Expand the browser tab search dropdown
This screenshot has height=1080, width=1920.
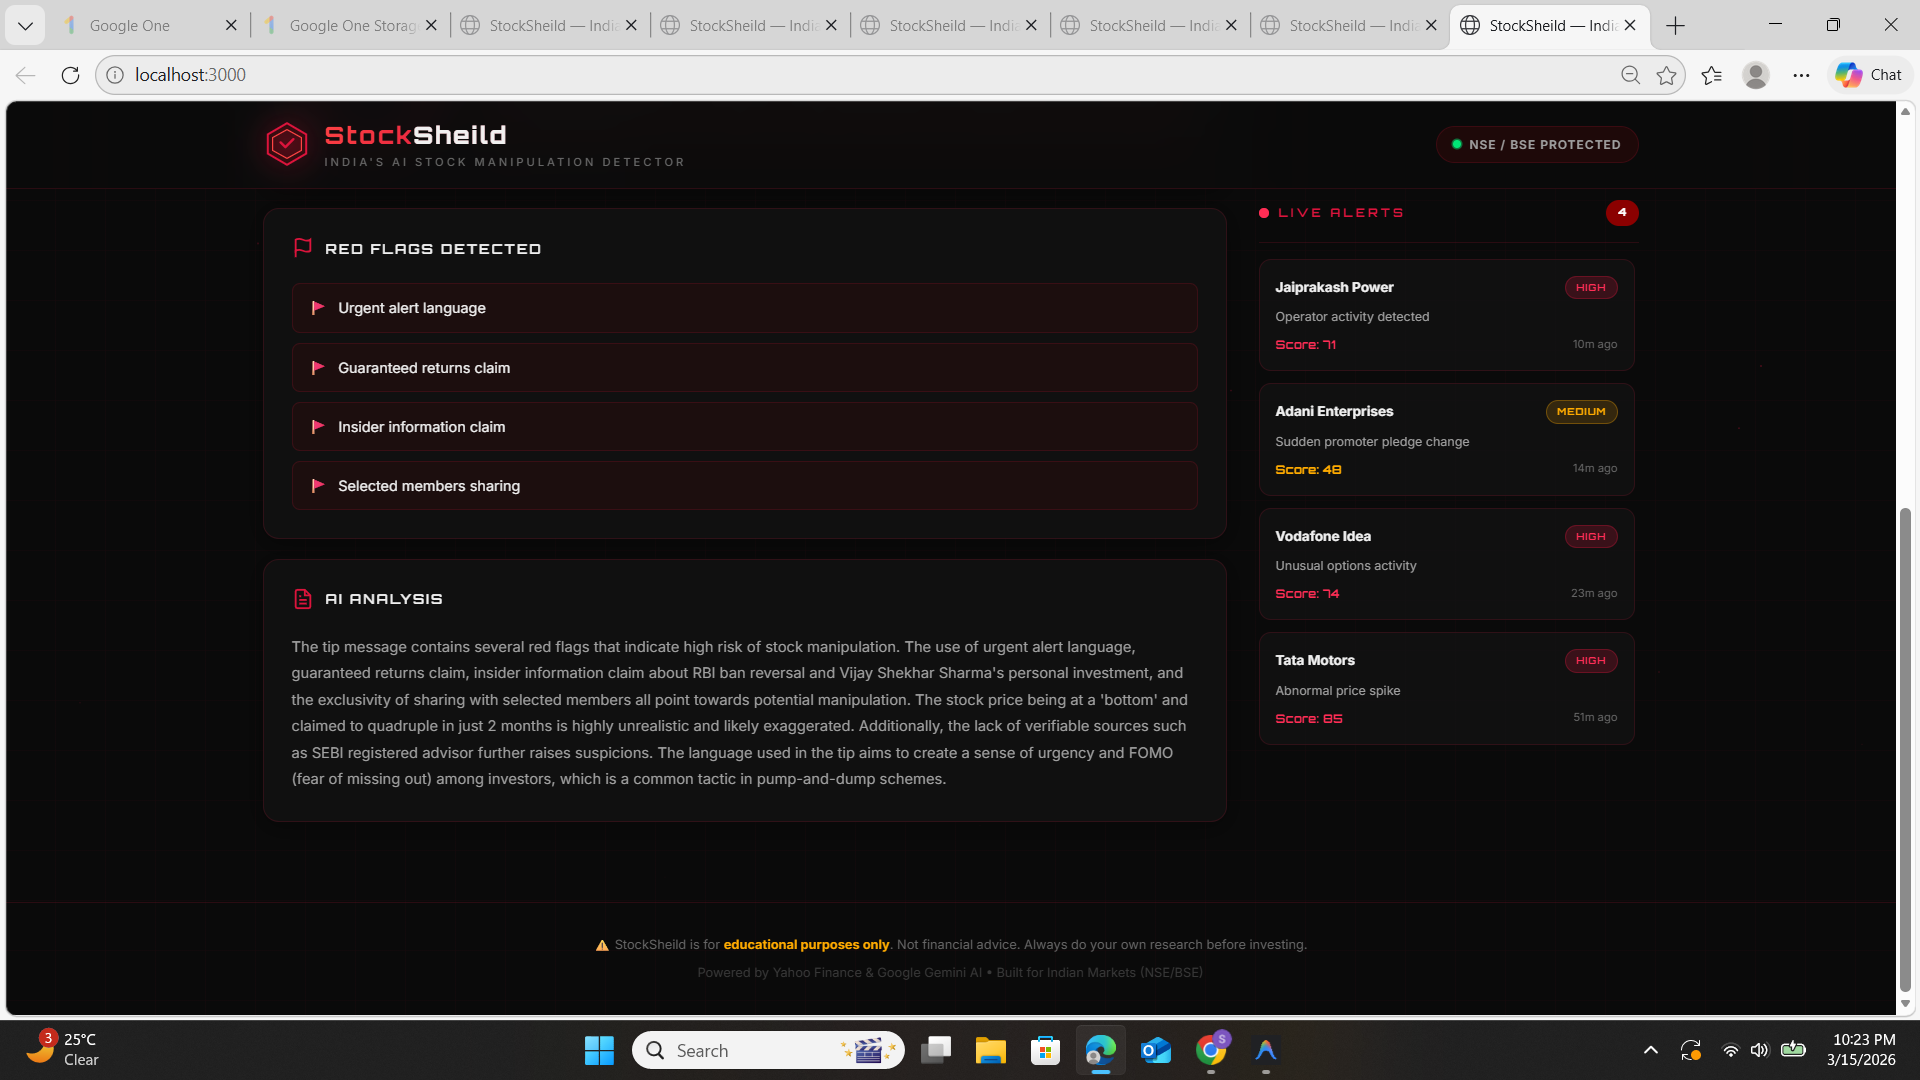coord(25,25)
